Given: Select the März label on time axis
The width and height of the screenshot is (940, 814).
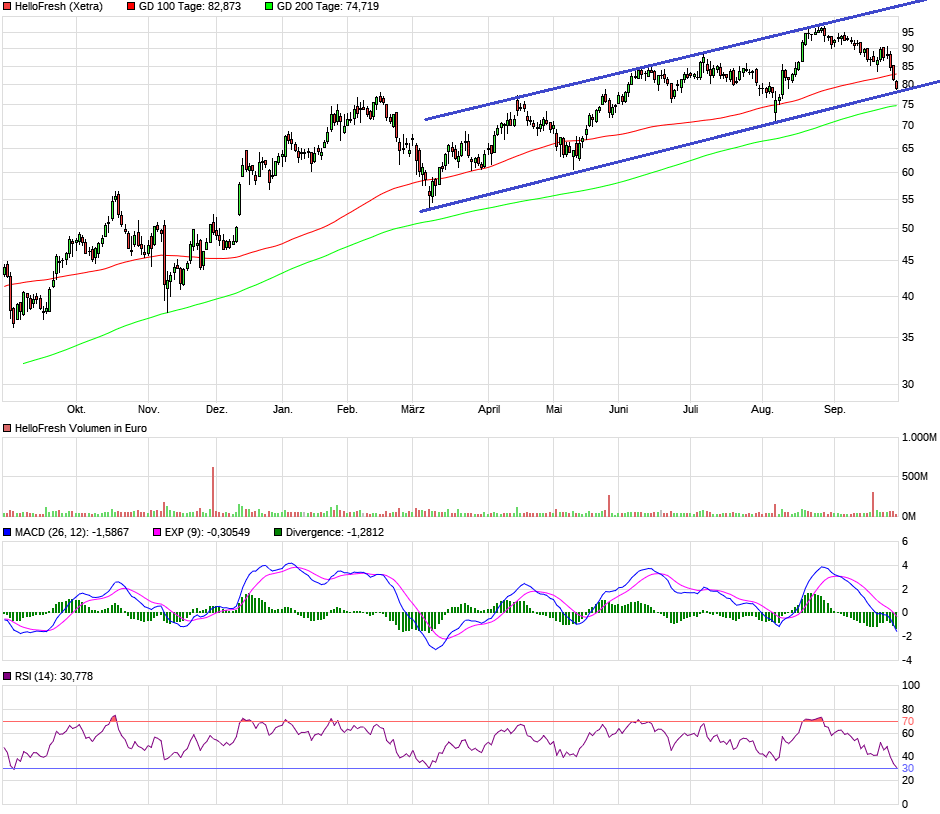Looking at the screenshot, I should [412, 409].
